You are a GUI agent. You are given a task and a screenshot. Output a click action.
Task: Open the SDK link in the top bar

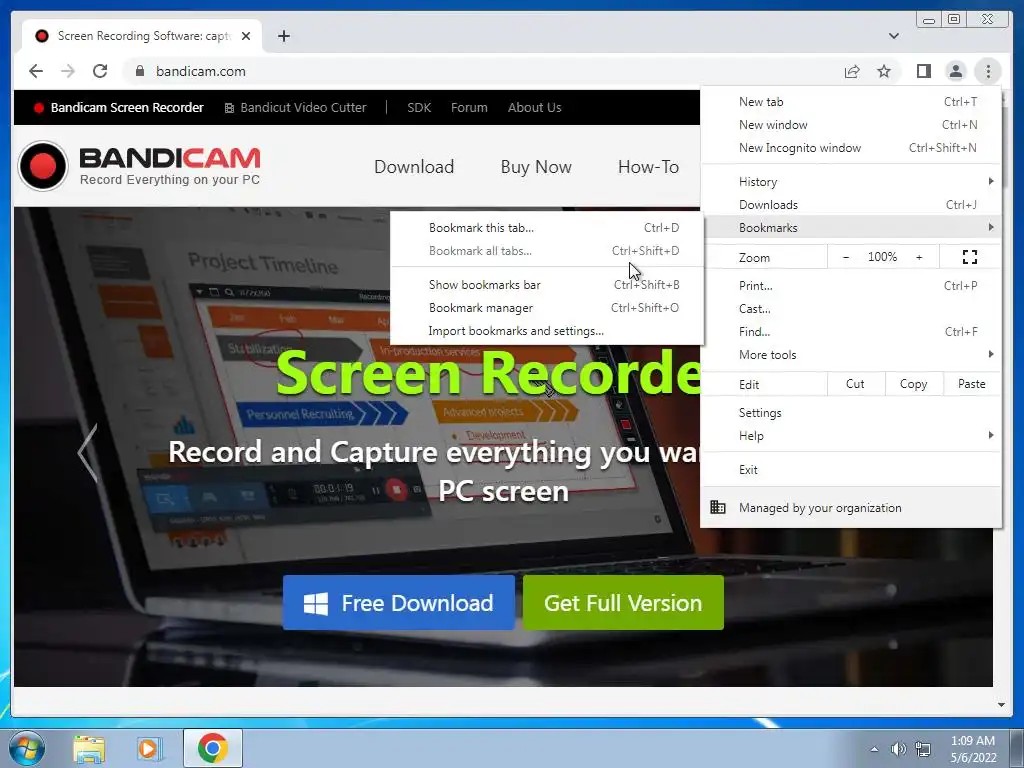[419, 108]
